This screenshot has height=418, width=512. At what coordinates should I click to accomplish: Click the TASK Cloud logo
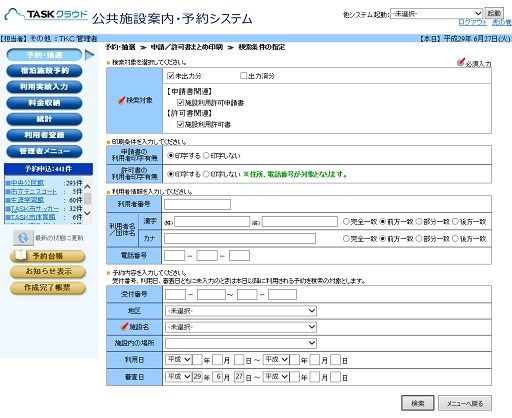click(x=46, y=15)
